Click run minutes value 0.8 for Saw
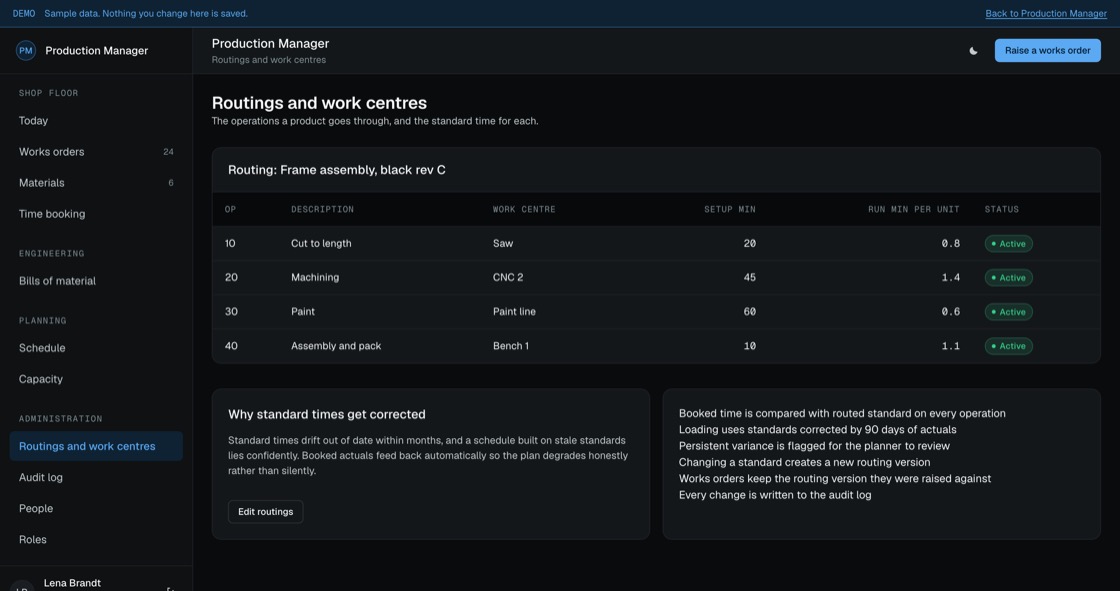The width and height of the screenshot is (1120, 591). tap(951, 243)
